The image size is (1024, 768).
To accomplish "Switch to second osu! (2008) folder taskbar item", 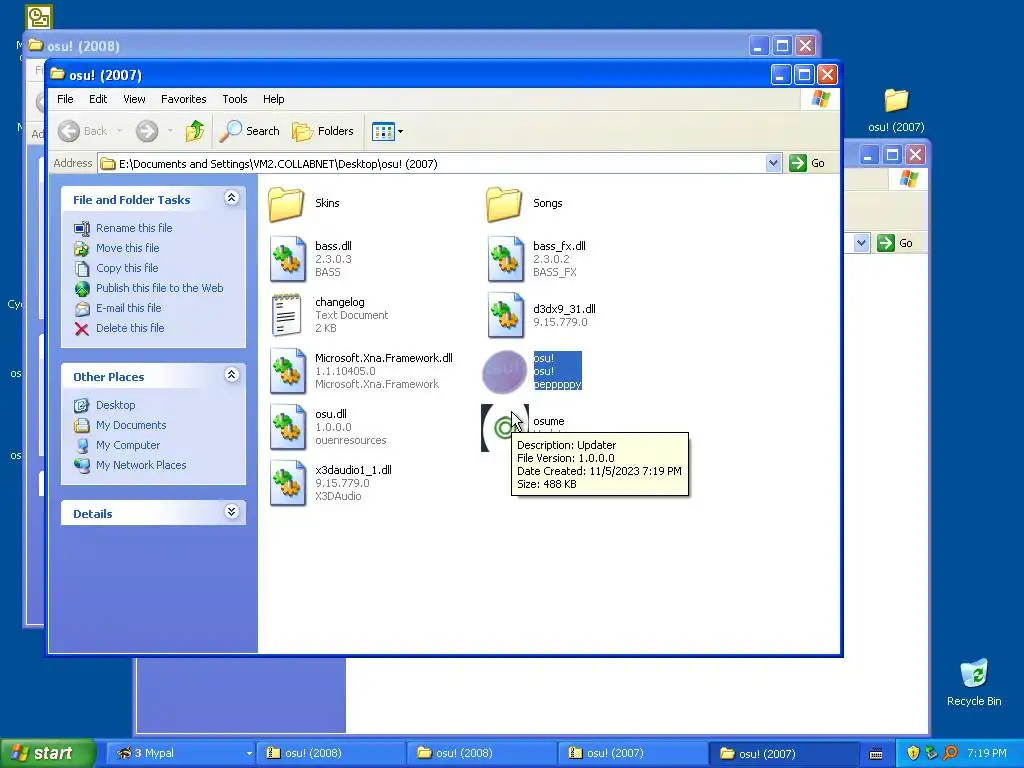I will (482, 753).
